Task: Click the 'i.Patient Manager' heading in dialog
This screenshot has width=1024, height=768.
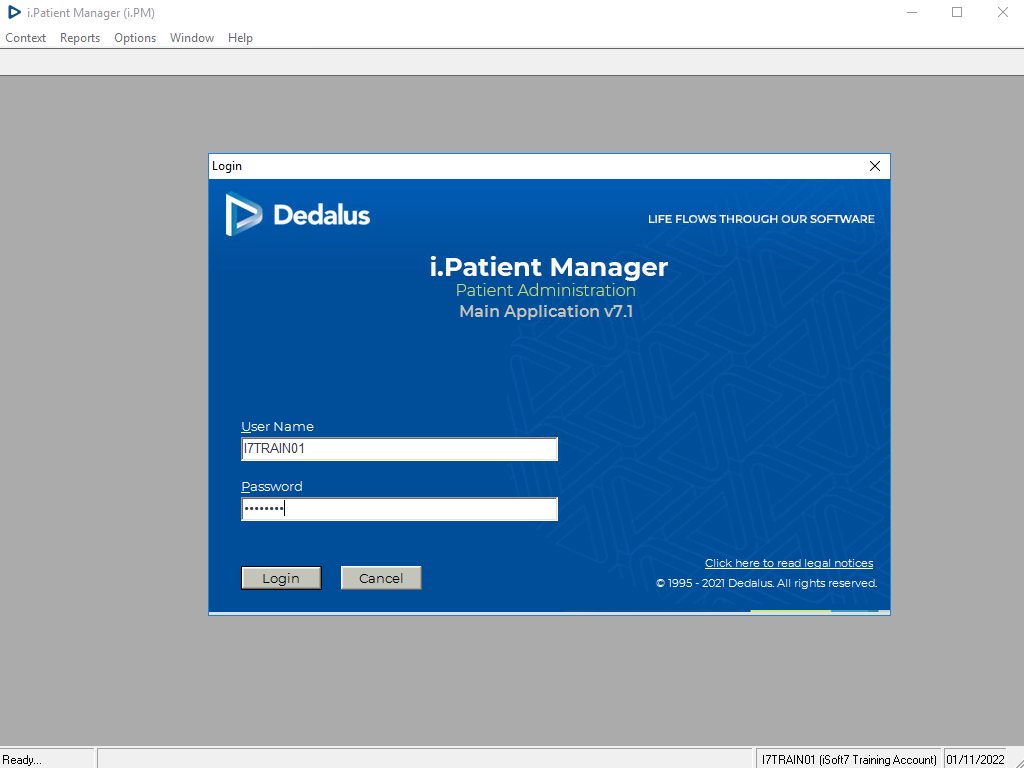Action: [x=549, y=266]
